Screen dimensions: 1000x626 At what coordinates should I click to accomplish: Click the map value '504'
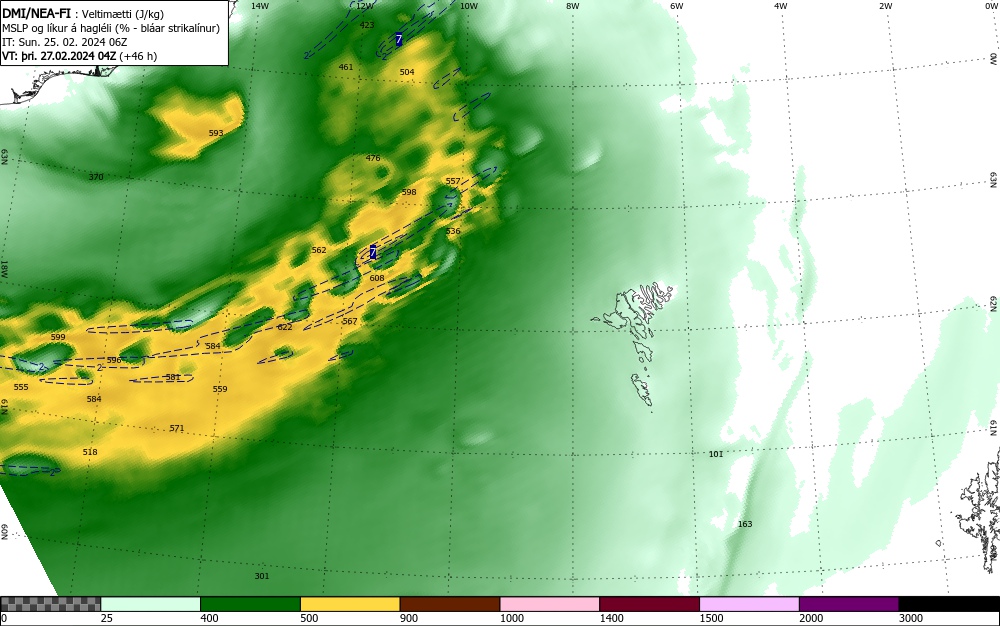click(x=407, y=72)
